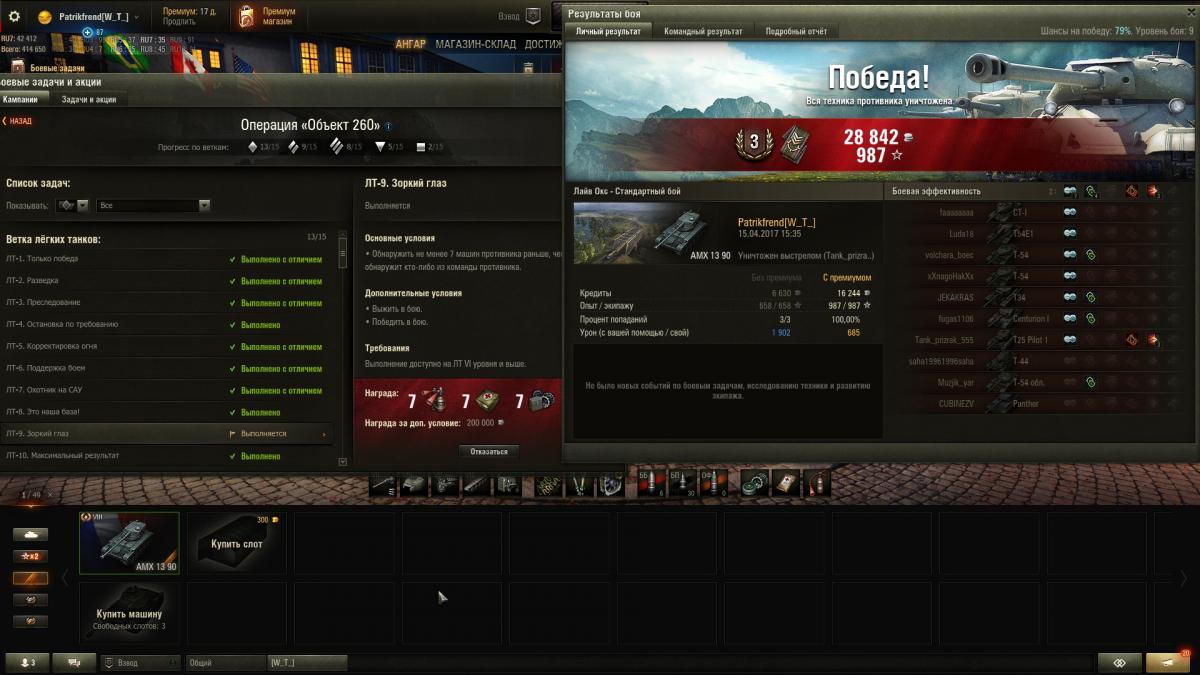Open the Все task filter dropdown
Screen dimensions: 1200x675
(x=154, y=205)
